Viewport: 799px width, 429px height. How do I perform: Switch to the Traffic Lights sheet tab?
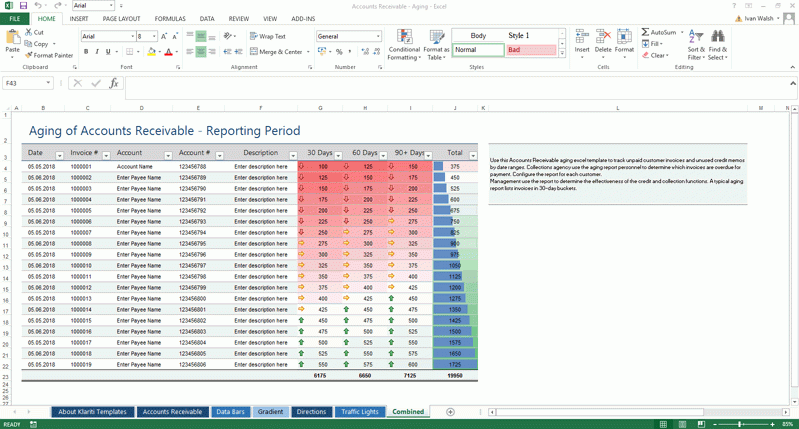click(x=359, y=412)
